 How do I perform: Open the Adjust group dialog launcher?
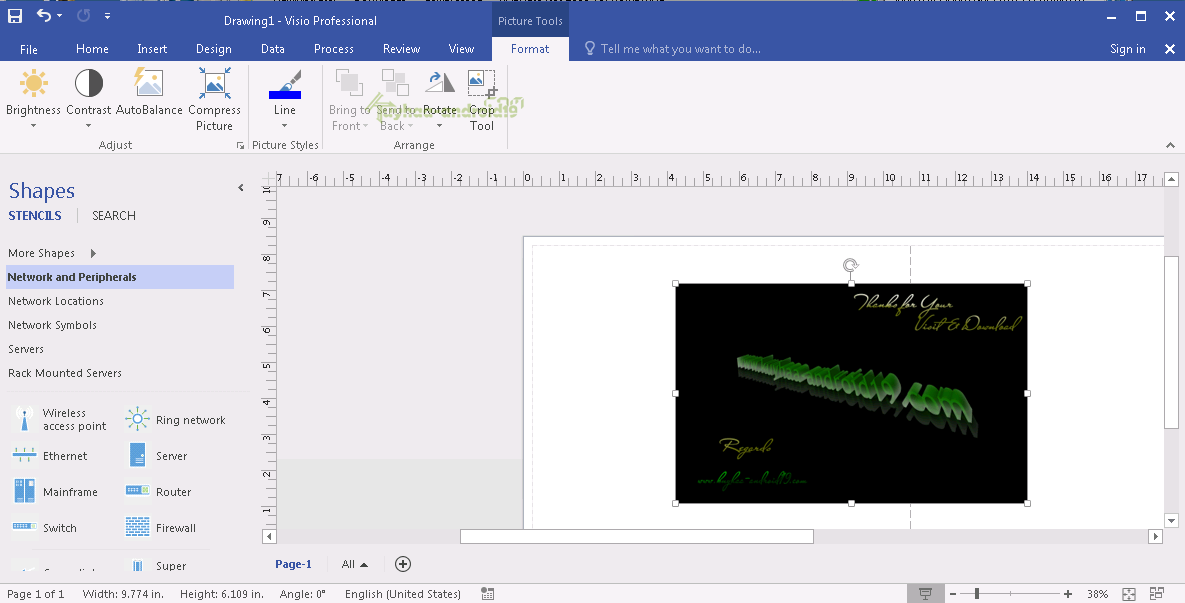(240, 145)
